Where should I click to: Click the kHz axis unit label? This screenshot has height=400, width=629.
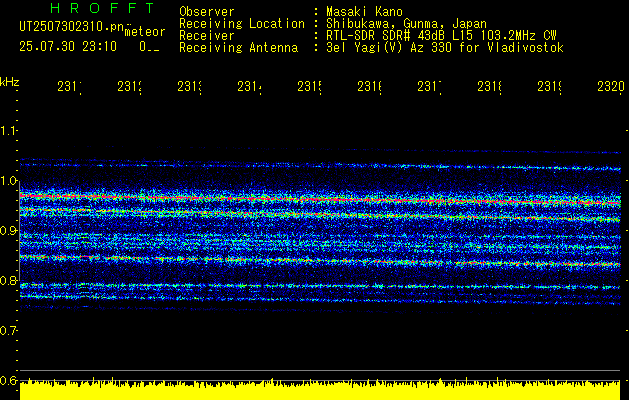(x=10, y=82)
